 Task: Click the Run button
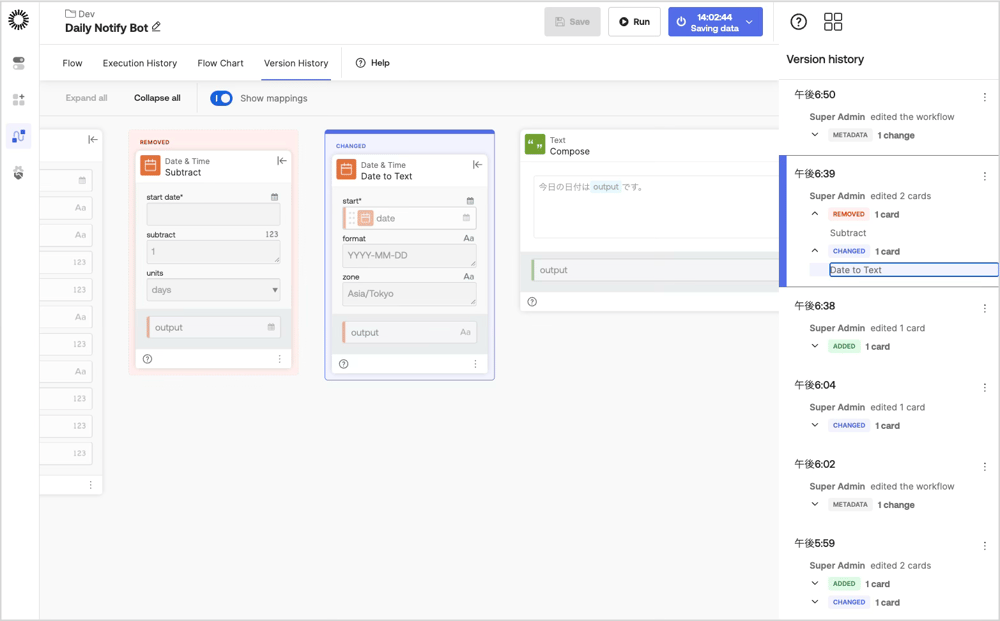[634, 22]
